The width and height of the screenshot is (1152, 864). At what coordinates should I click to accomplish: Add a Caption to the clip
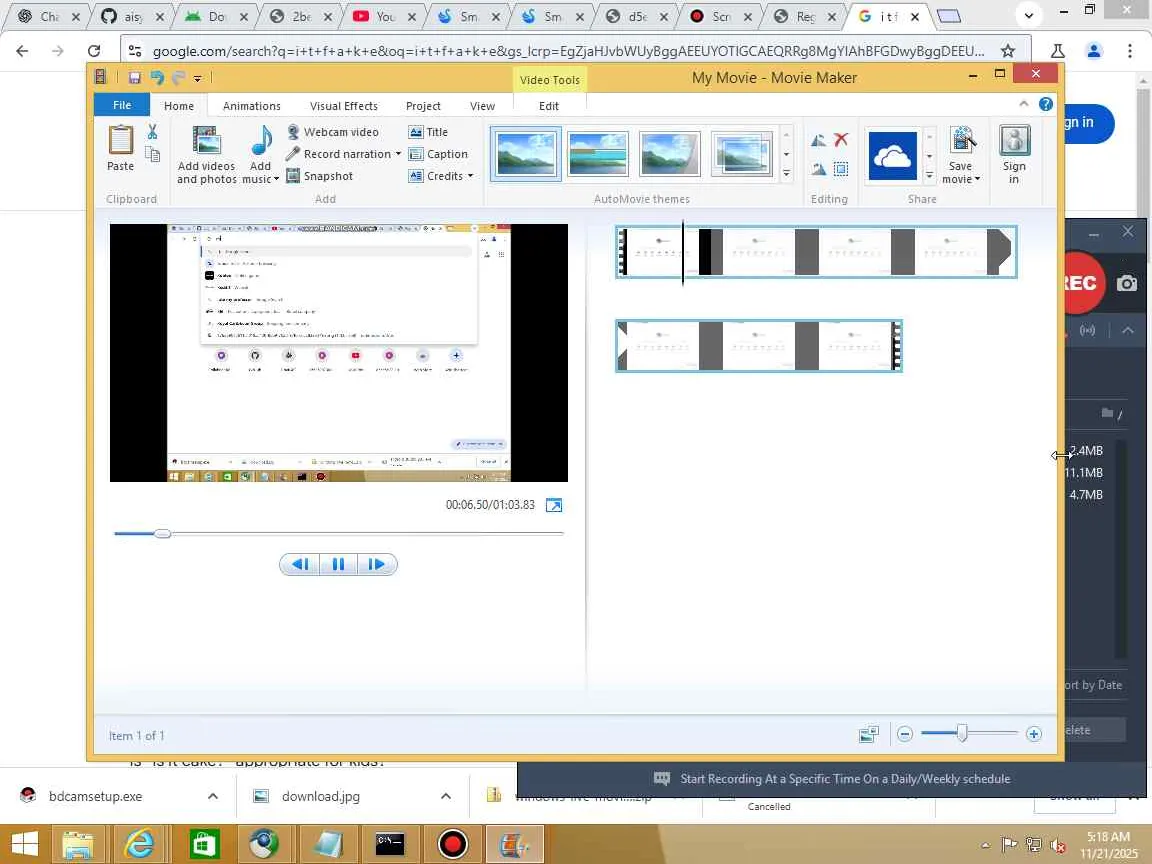438,154
